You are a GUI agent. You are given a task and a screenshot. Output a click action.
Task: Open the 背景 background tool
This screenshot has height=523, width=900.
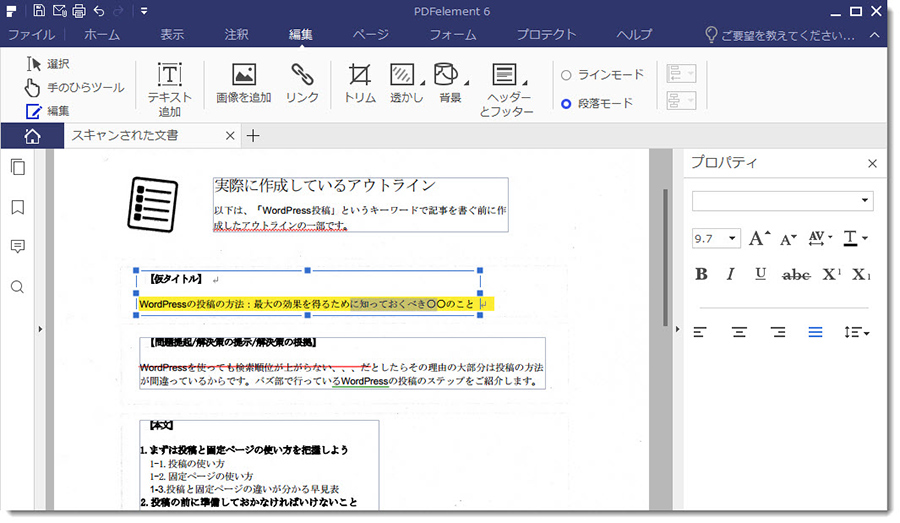pos(451,84)
